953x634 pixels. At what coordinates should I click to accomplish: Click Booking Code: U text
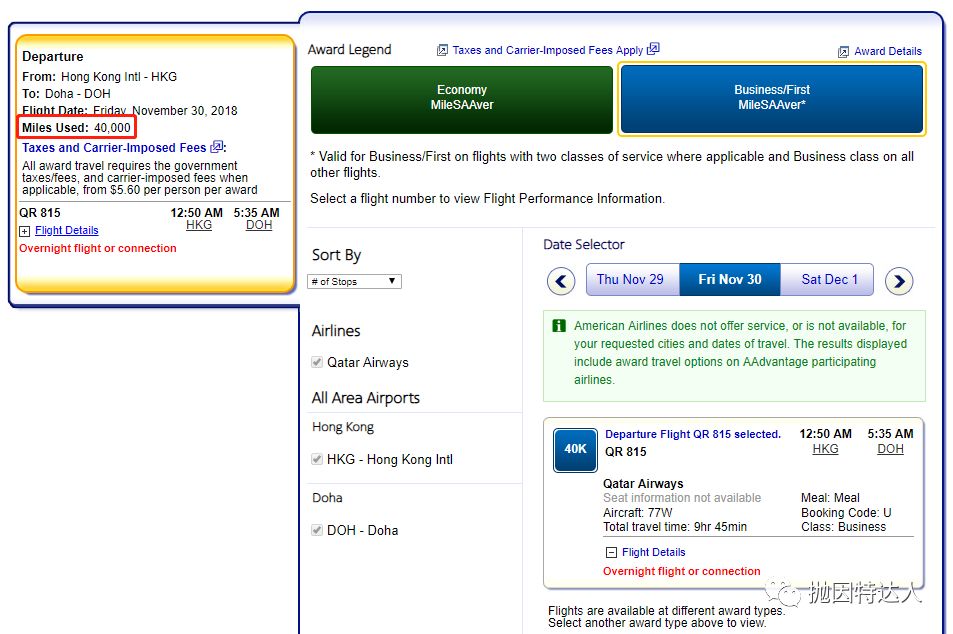click(x=846, y=512)
